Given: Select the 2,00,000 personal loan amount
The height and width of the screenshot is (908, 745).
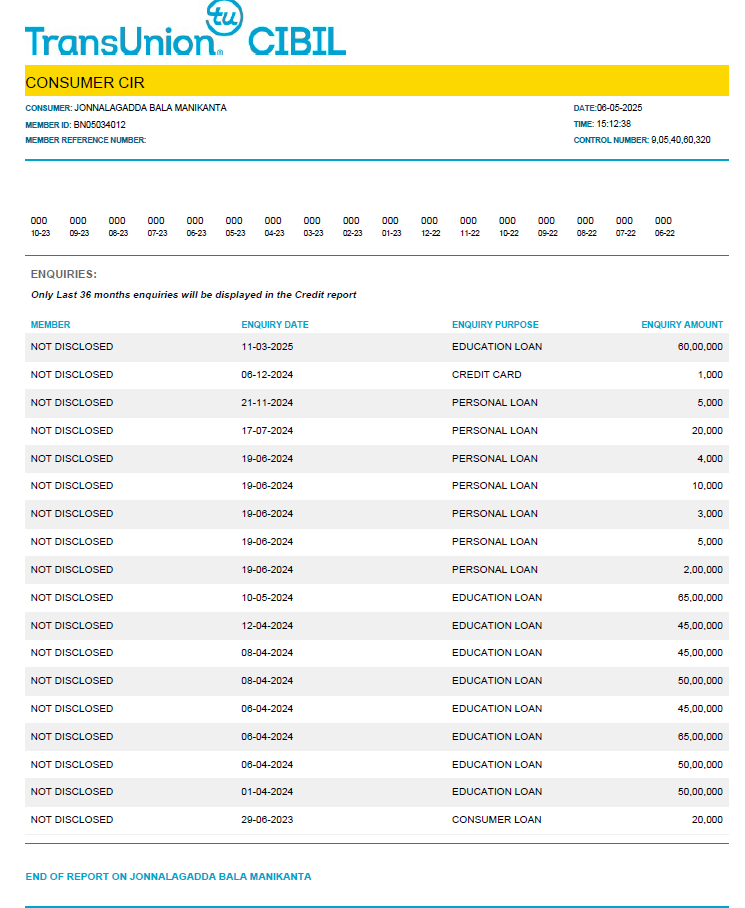Looking at the screenshot, I should (703, 570).
